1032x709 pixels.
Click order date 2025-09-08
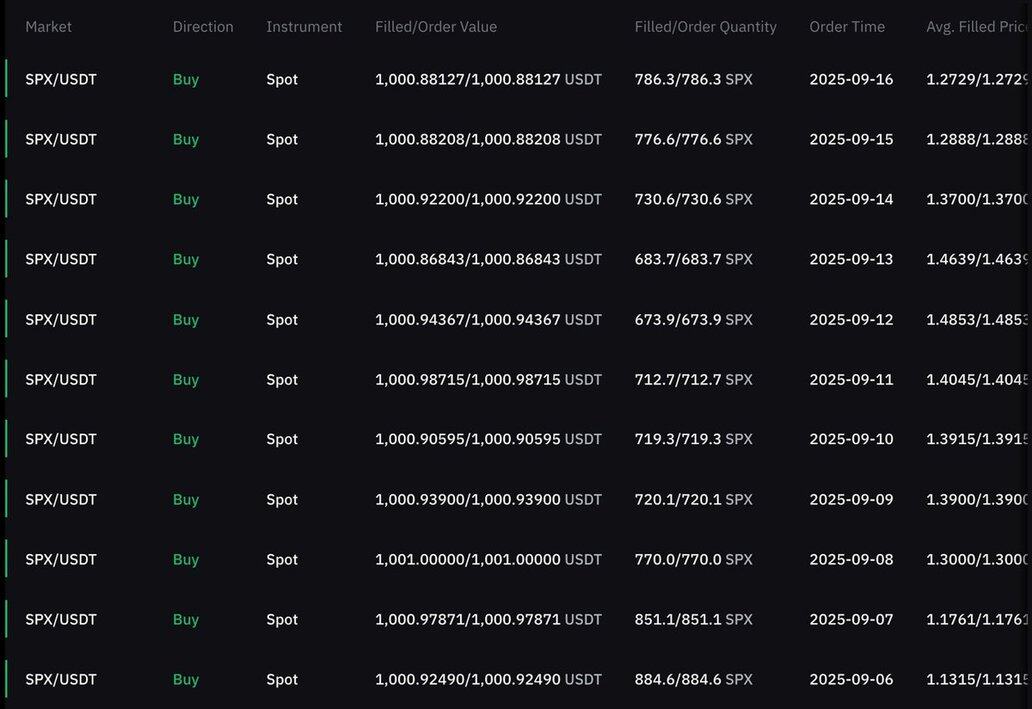[x=851, y=560]
